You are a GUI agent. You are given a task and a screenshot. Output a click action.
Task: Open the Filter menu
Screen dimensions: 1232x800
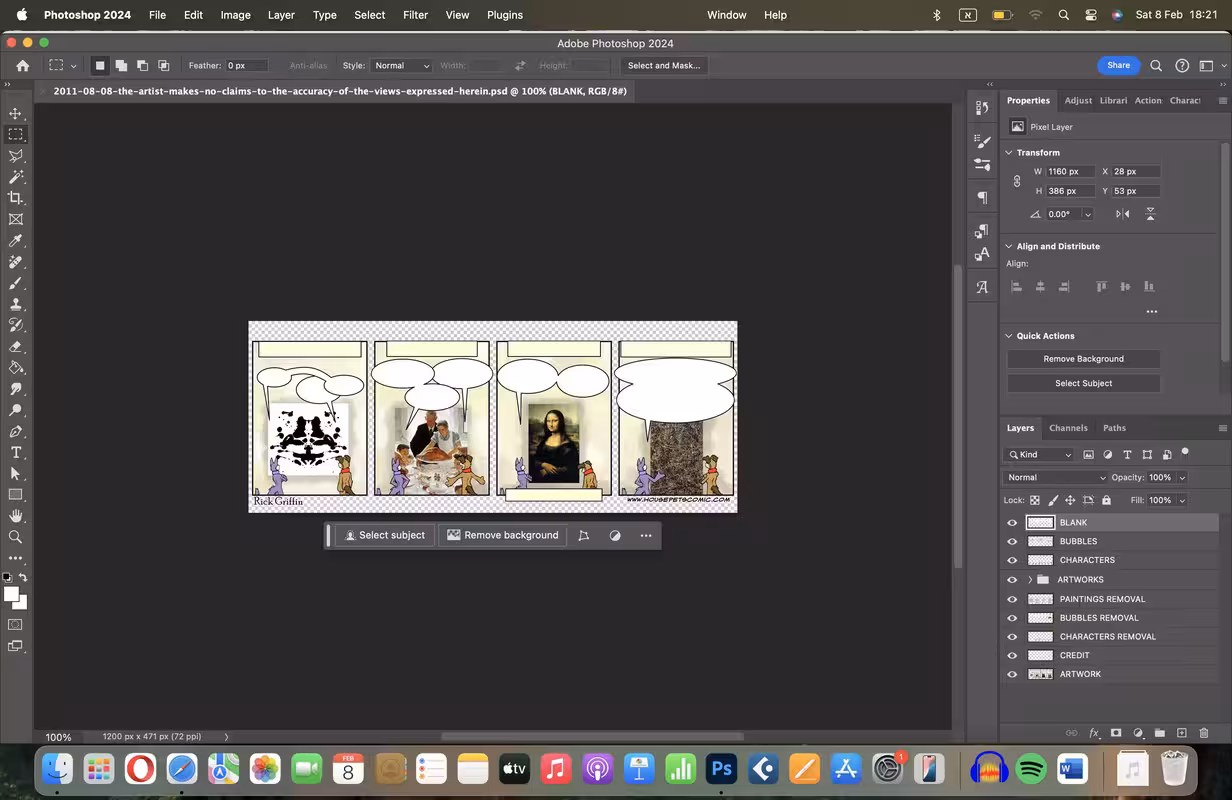pyautogui.click(x=415, y=15)
